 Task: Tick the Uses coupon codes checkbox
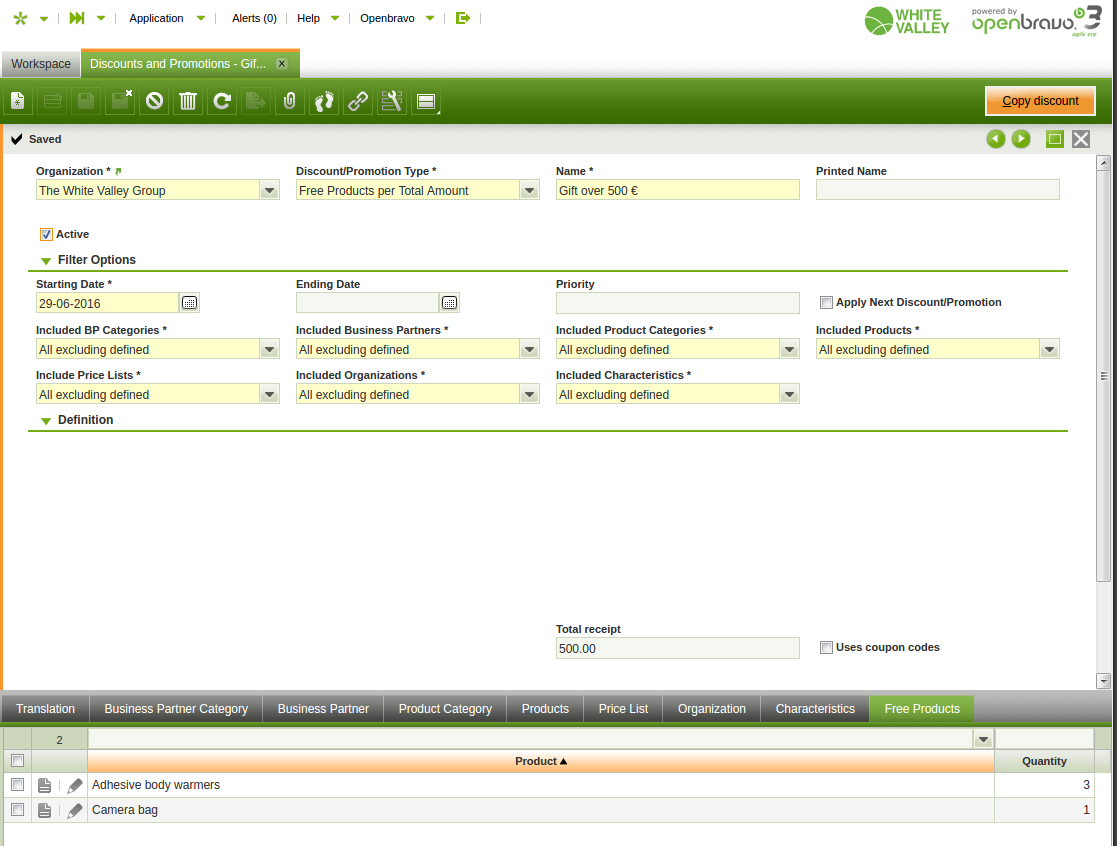coord(826,648)
